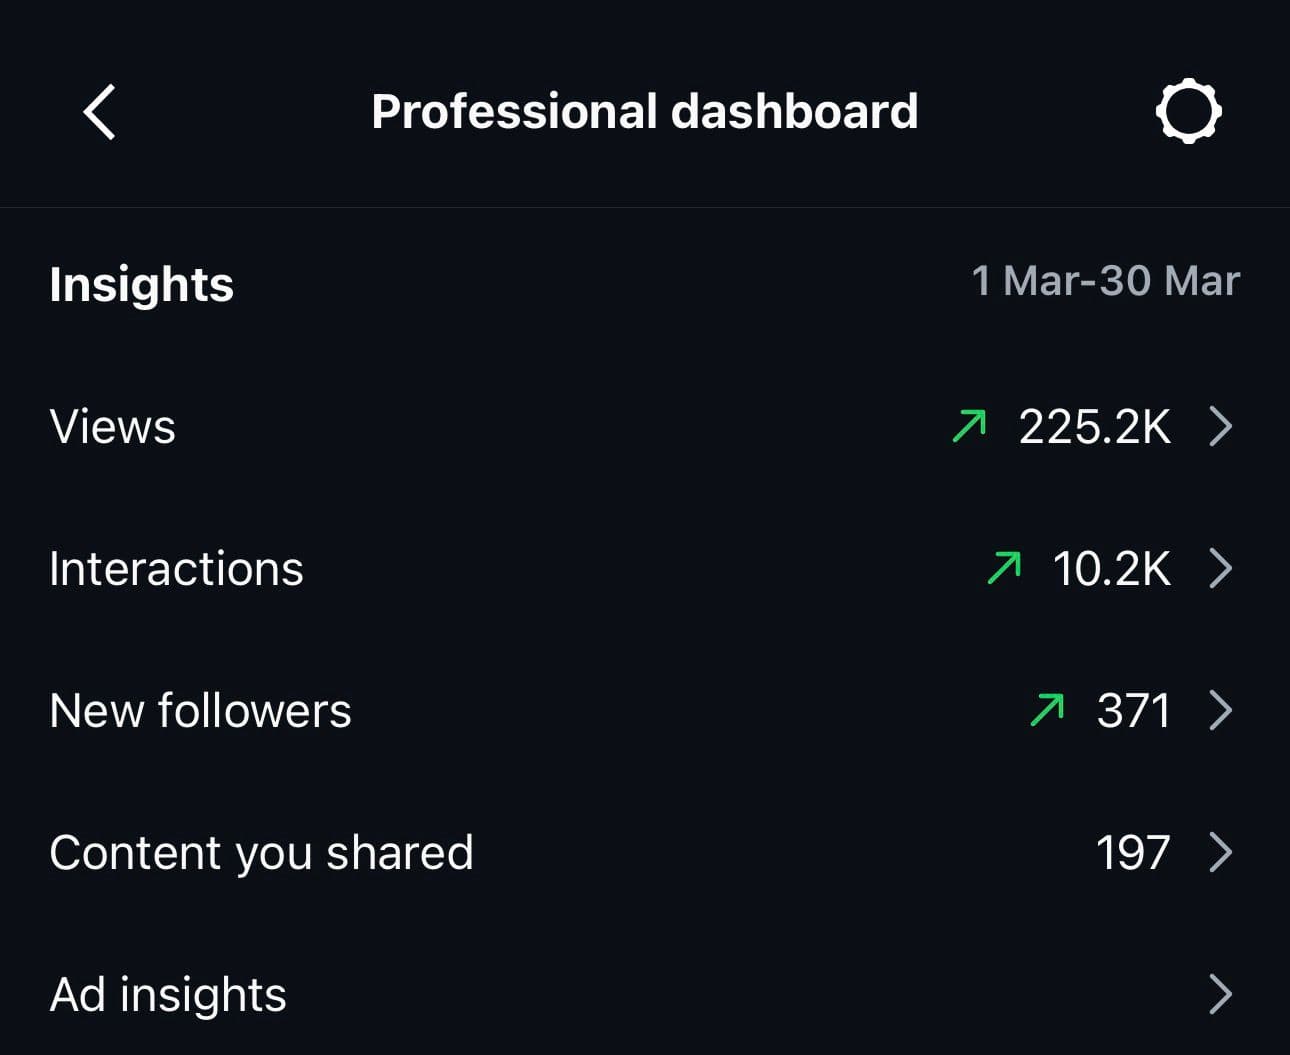Tap the Ad insights link
Screen dimensions: 1290x1055
[x=168, y=995]
